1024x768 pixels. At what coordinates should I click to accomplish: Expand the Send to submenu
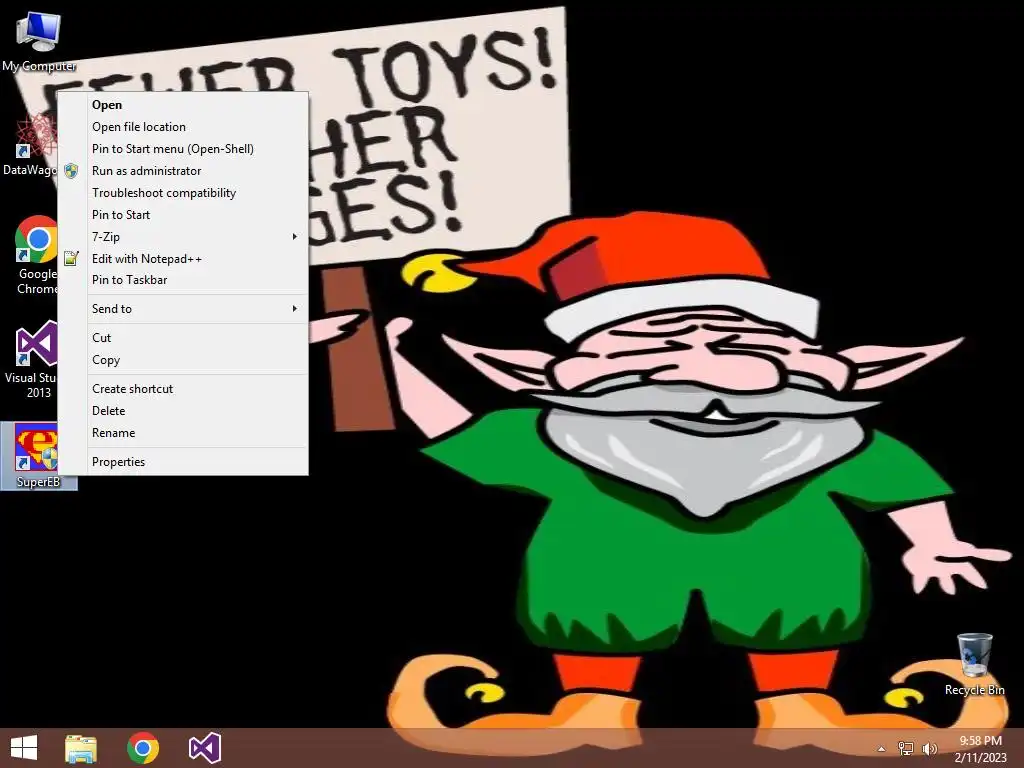coord(183,309)
